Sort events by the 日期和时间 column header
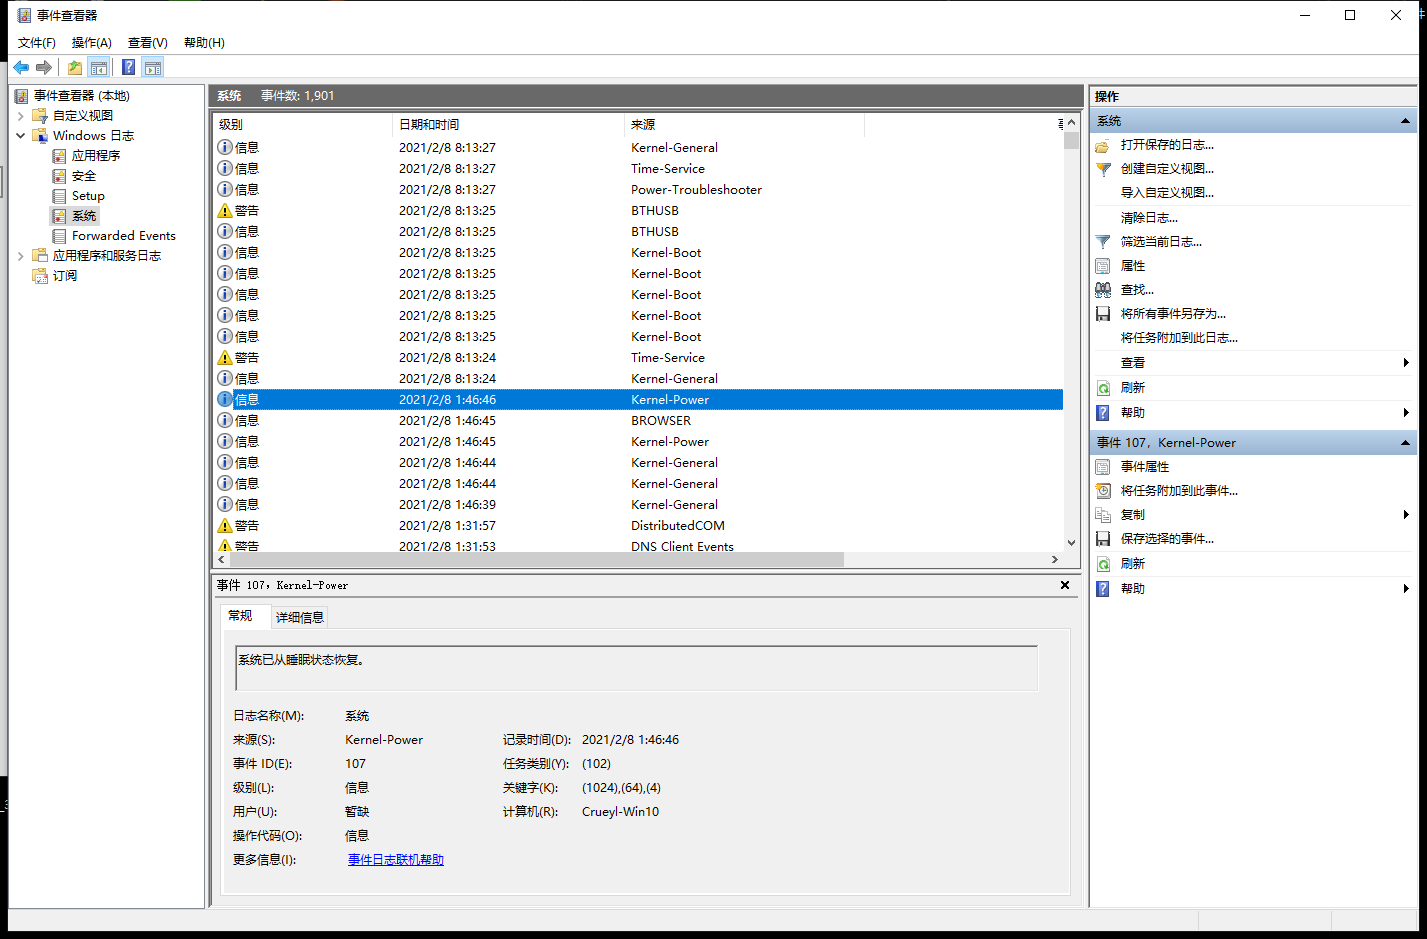 (x=508, y=125)
